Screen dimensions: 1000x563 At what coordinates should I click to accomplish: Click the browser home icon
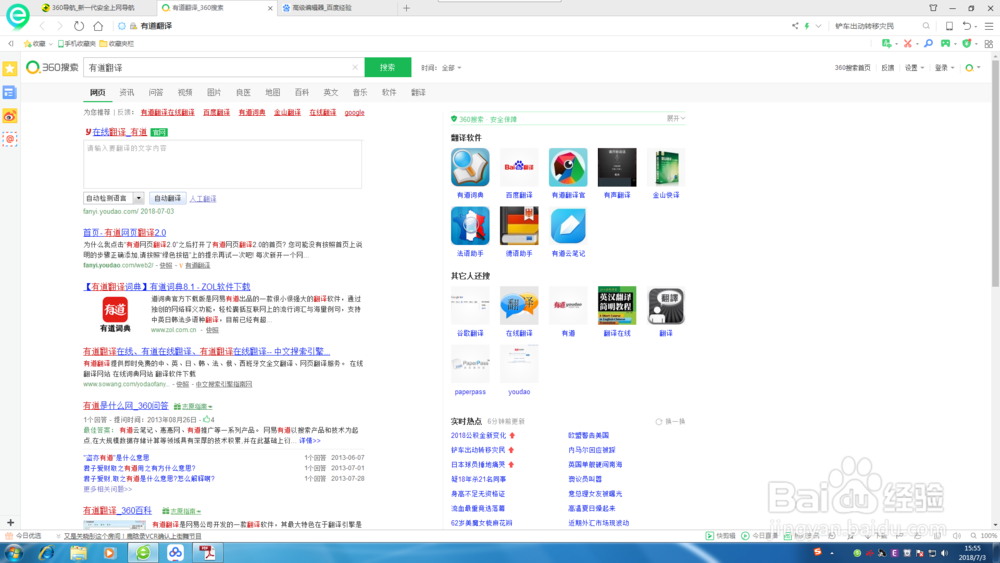pos(98,26)
